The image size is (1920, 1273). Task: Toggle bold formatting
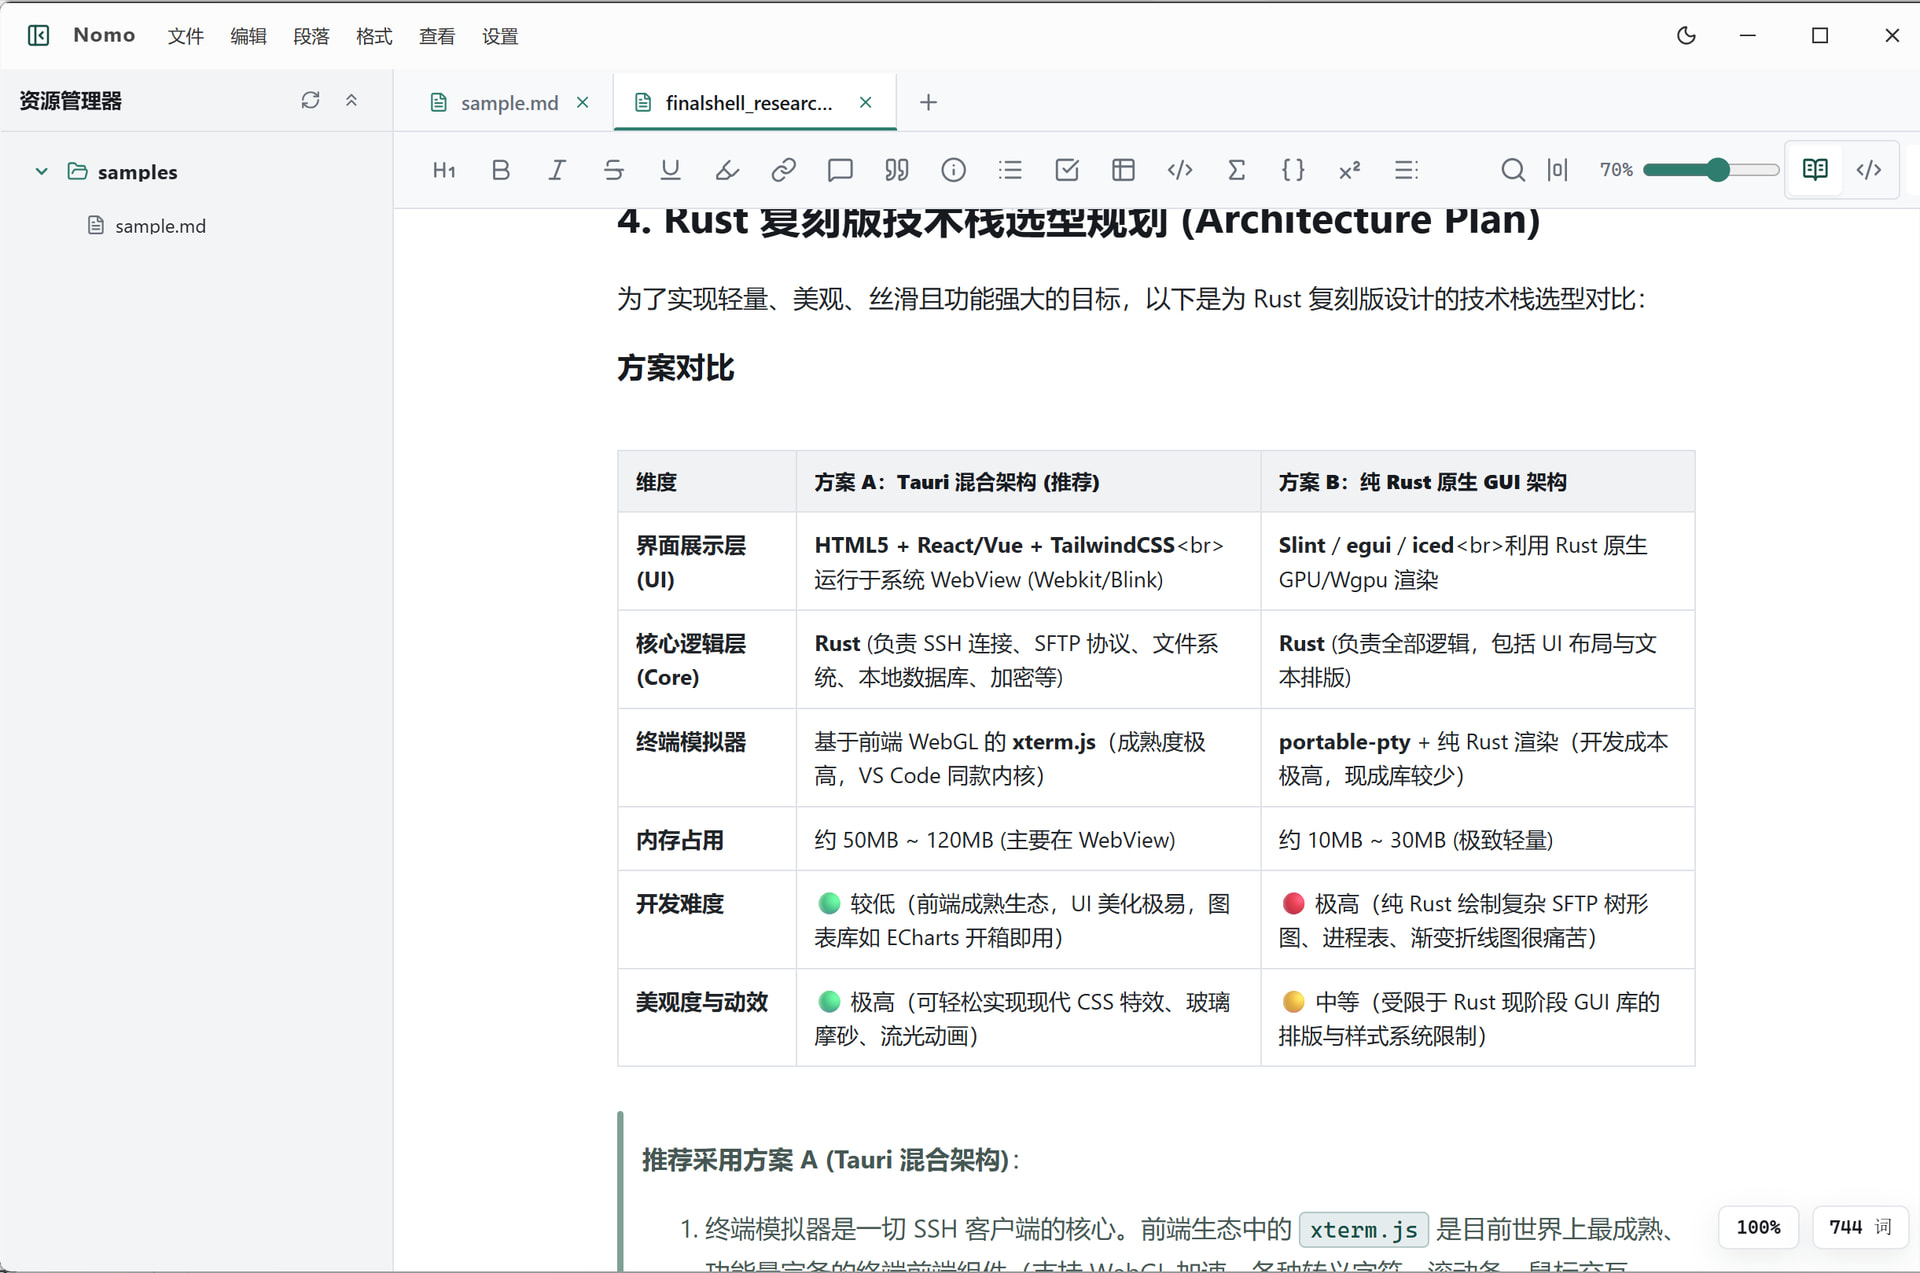pos(501,170)
